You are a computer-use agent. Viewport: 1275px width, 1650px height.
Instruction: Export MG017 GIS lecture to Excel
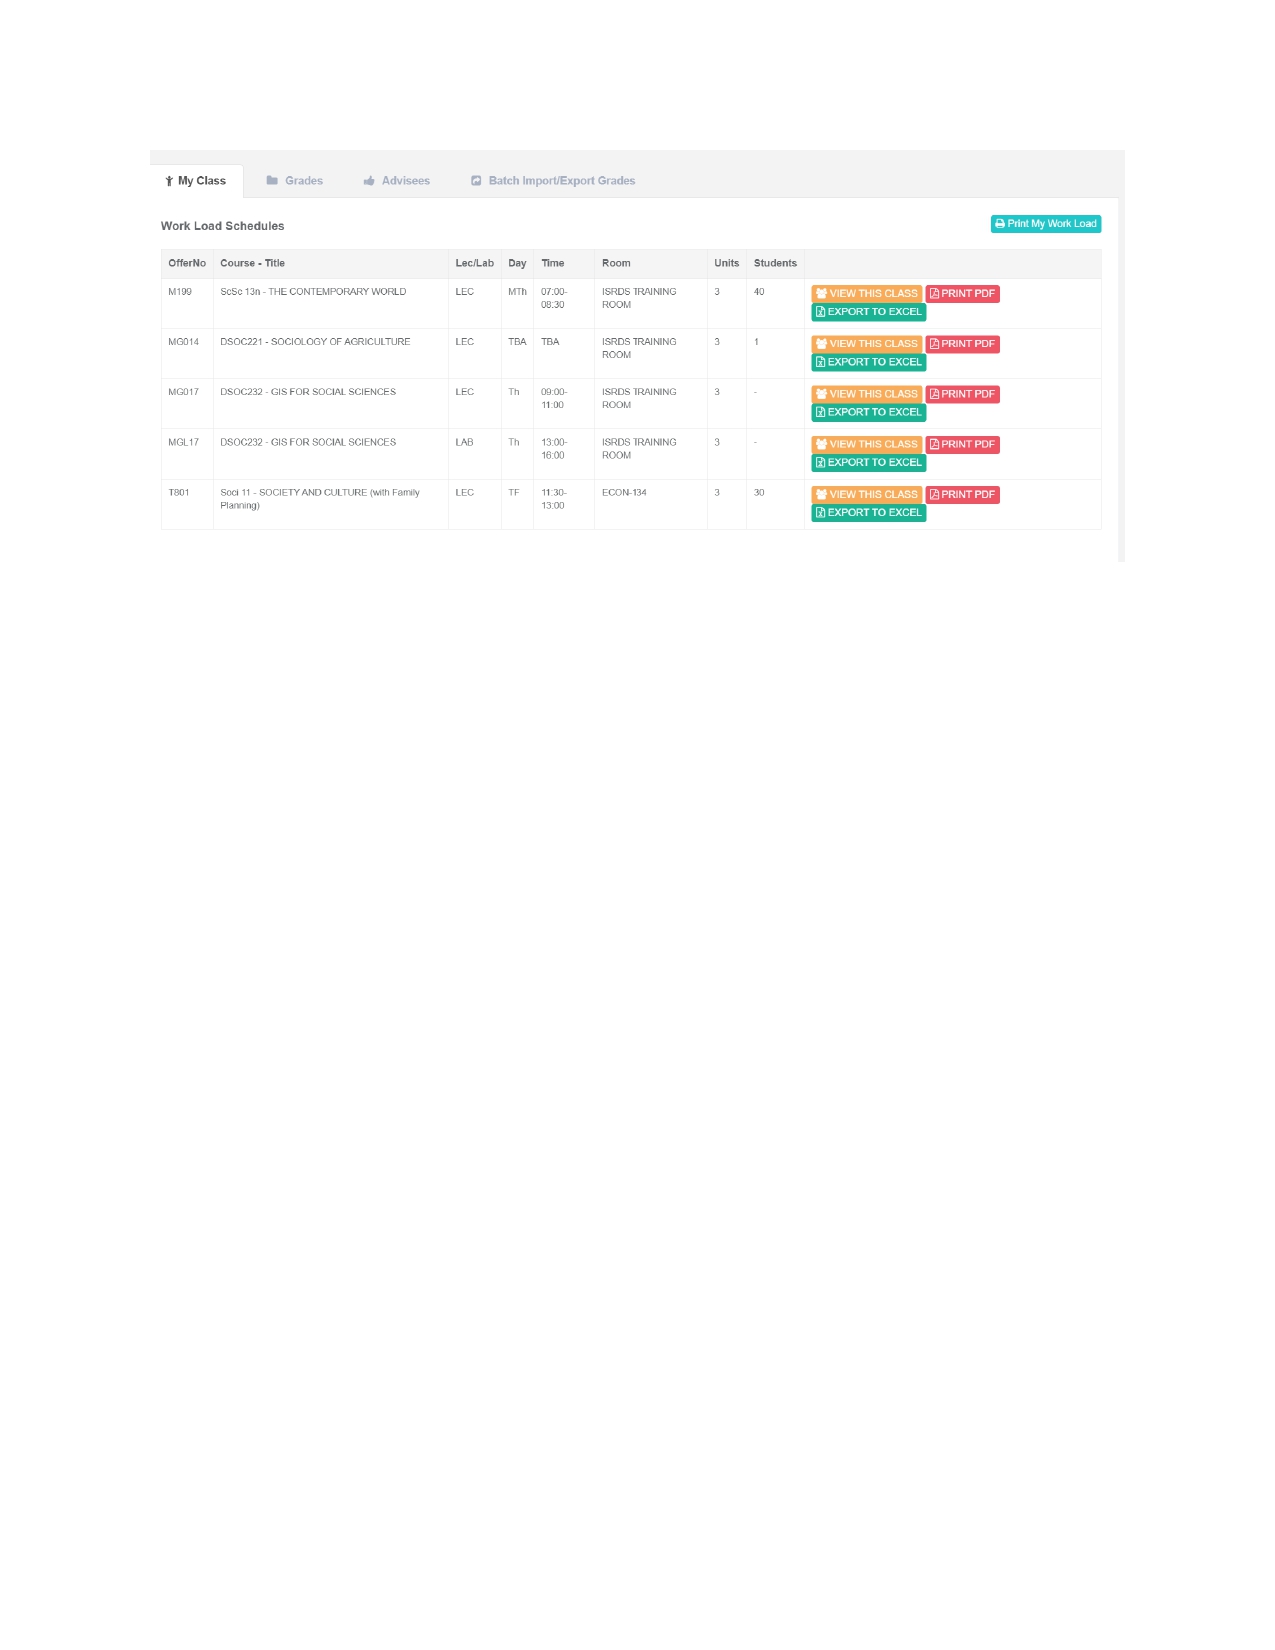(x=868, y=412)
